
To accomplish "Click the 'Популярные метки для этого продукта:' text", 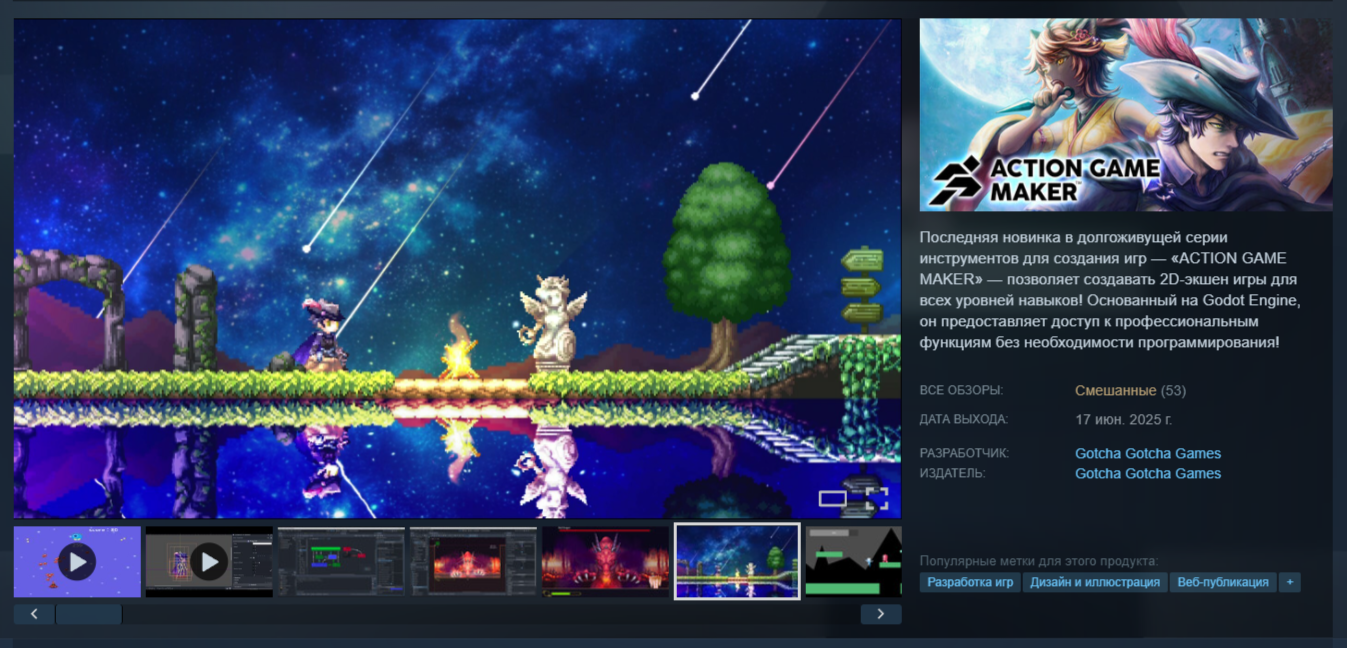I will pyautogui.click(x=1039, y=561).
